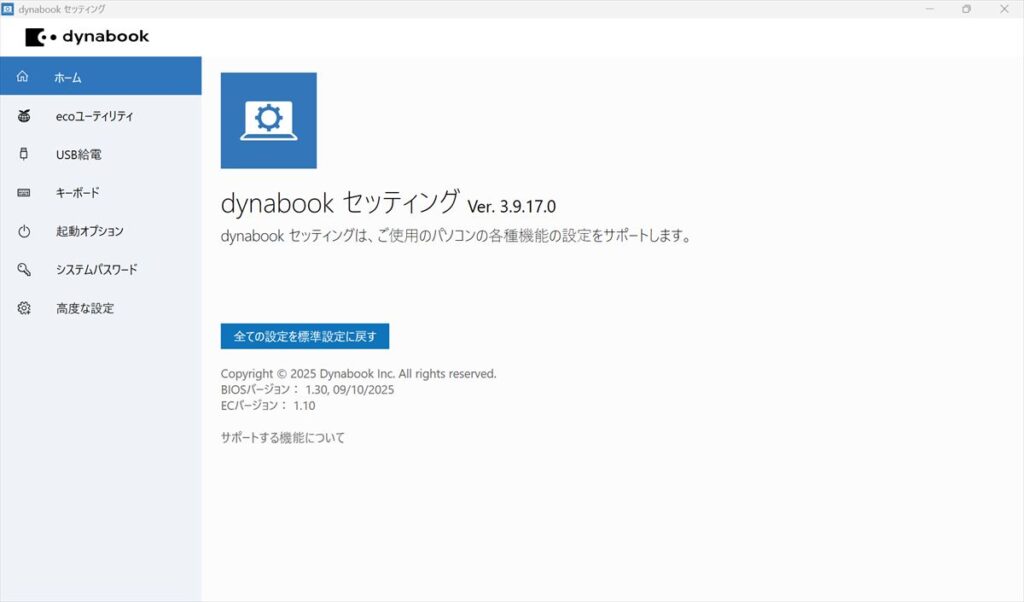Open the 起動オプション section
Image resolution: width=1024 pixels, height=602 pixels.
click(90, 231)
